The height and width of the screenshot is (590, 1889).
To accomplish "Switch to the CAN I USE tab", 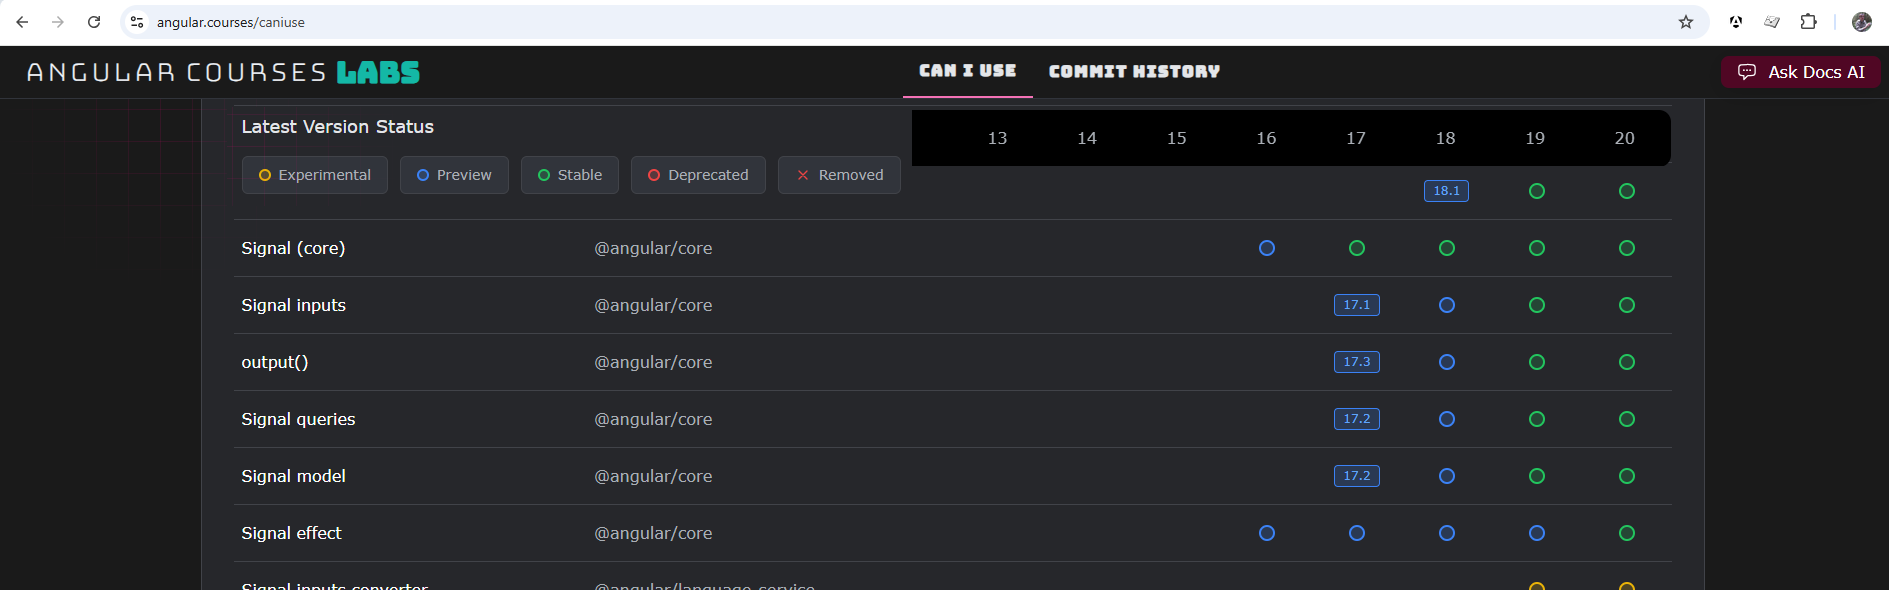I will [x=967, y=71].
